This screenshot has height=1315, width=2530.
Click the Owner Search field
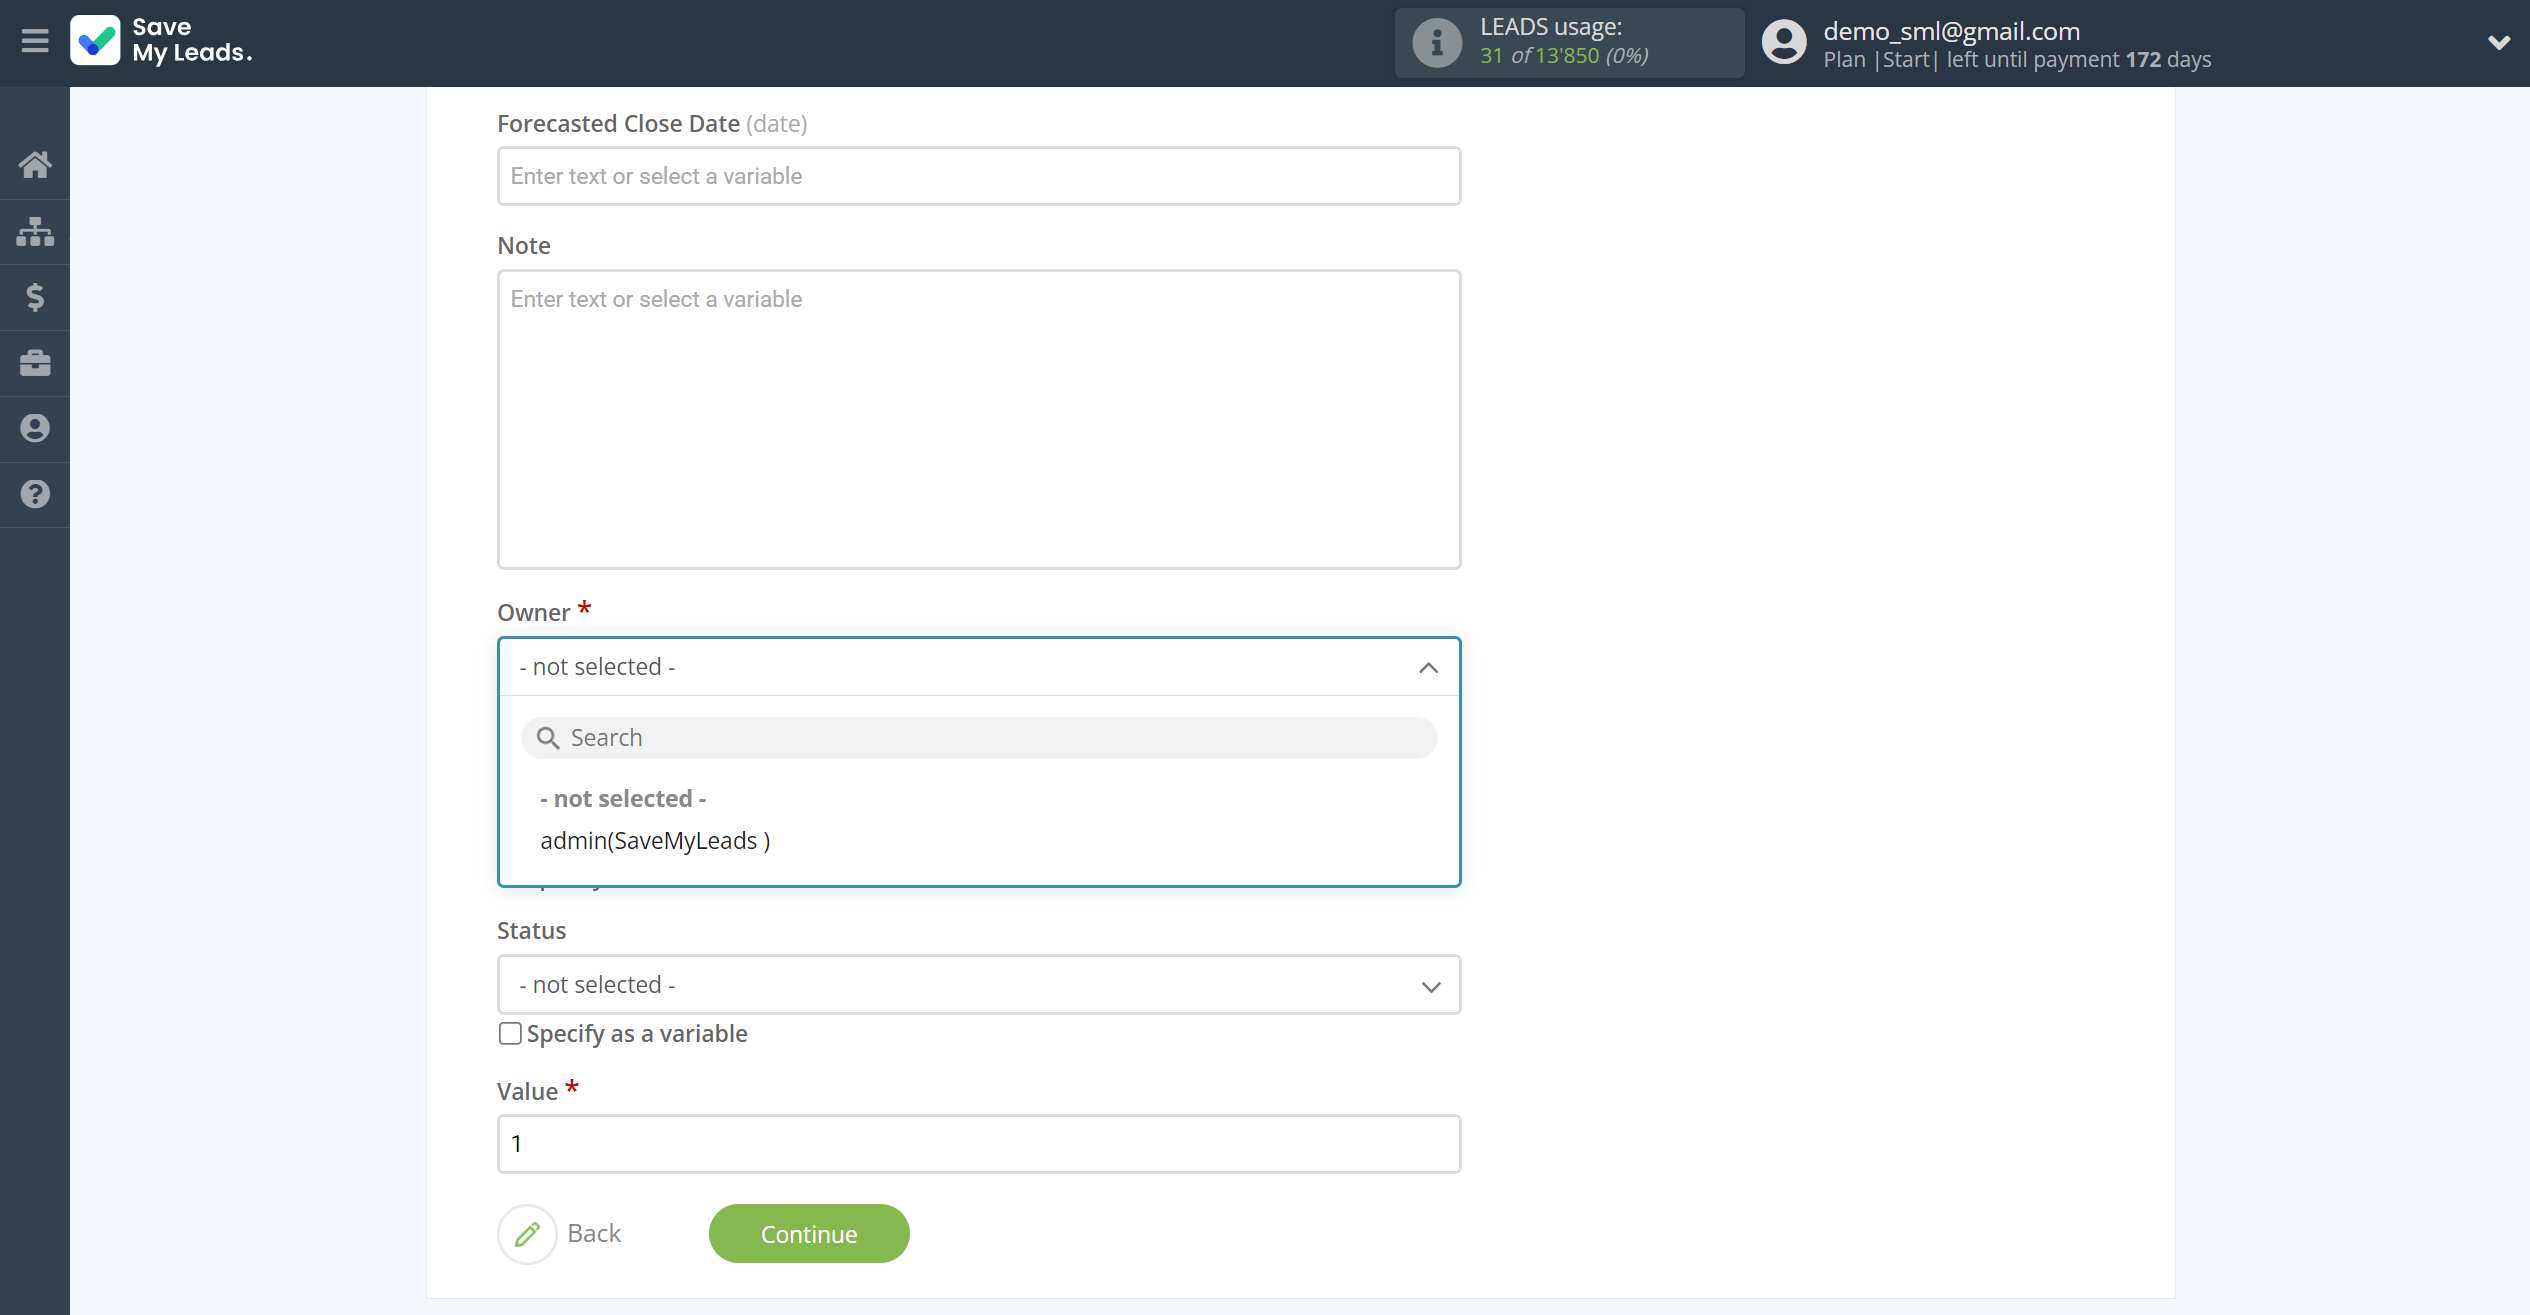(979, 738)
